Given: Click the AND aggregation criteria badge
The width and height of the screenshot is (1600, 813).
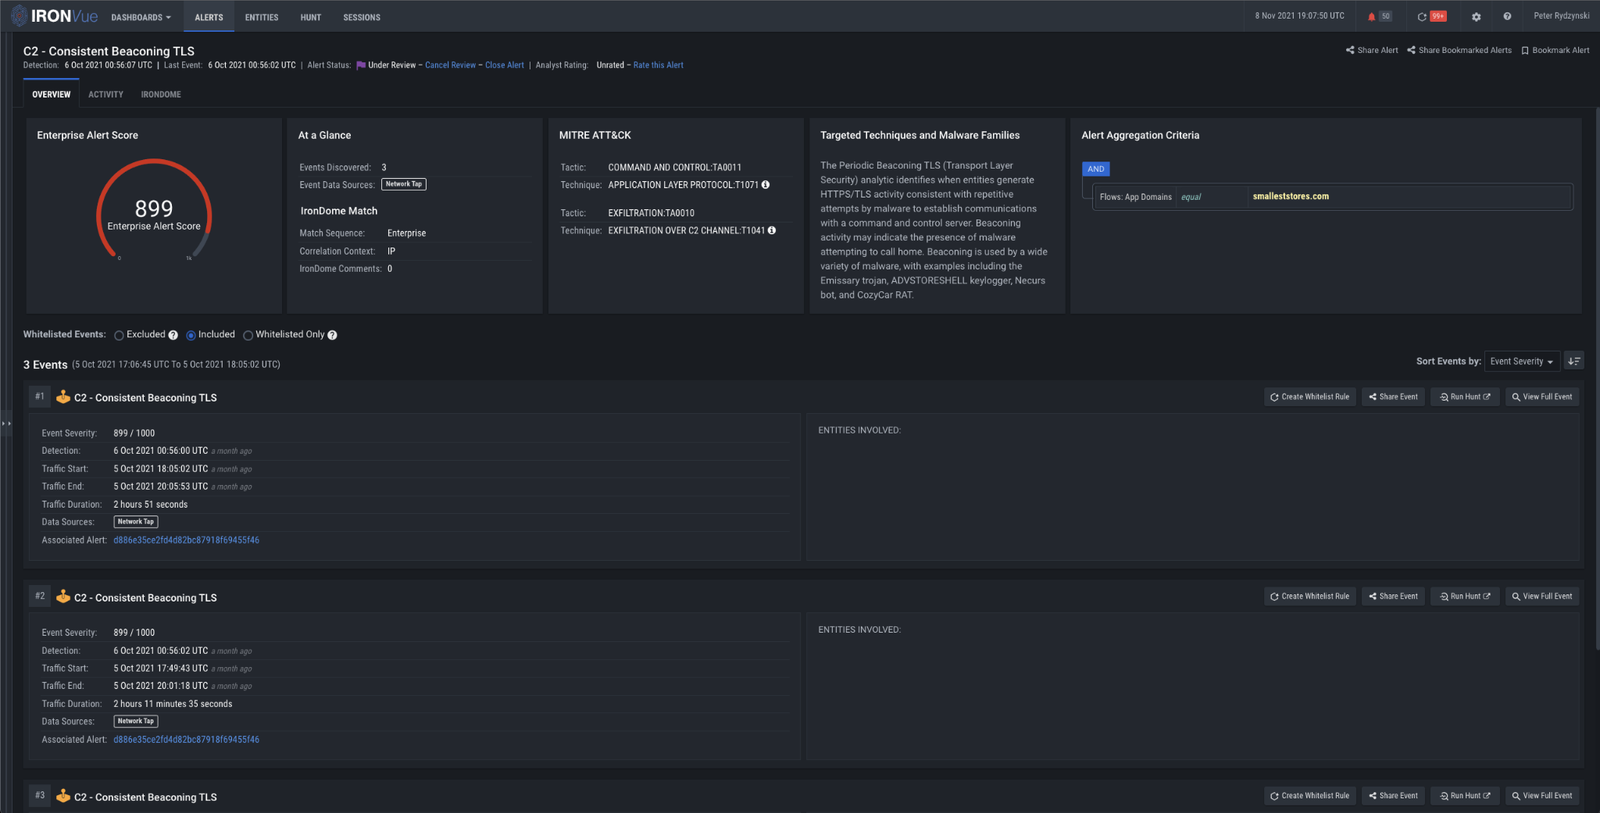Looking at the screenshot, I should pyautogui.click(x=1096, y=169).
